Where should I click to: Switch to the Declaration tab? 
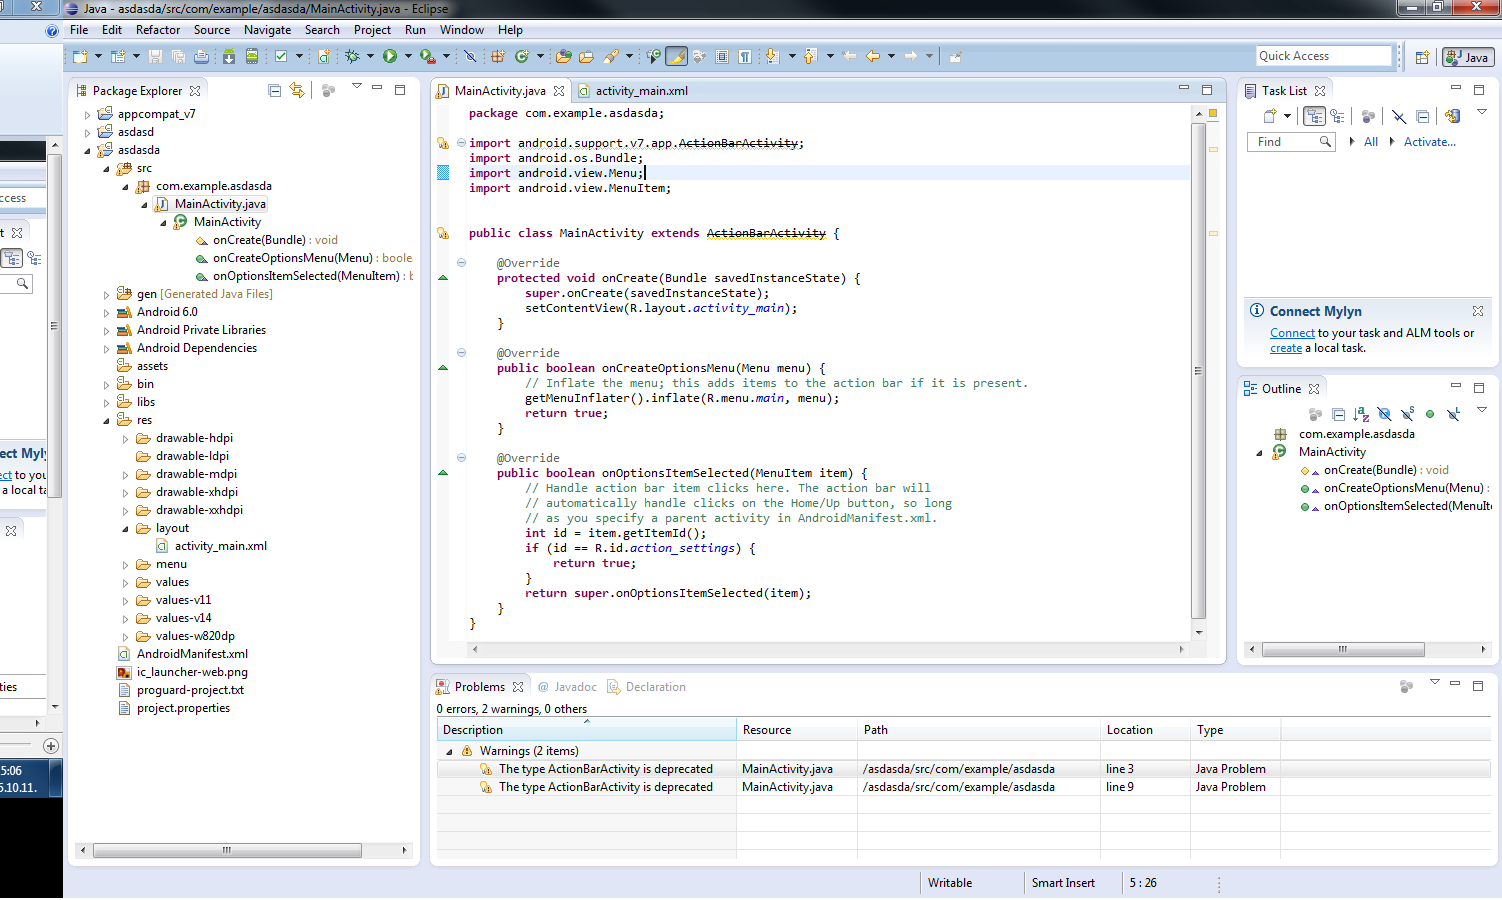[646, 687]
